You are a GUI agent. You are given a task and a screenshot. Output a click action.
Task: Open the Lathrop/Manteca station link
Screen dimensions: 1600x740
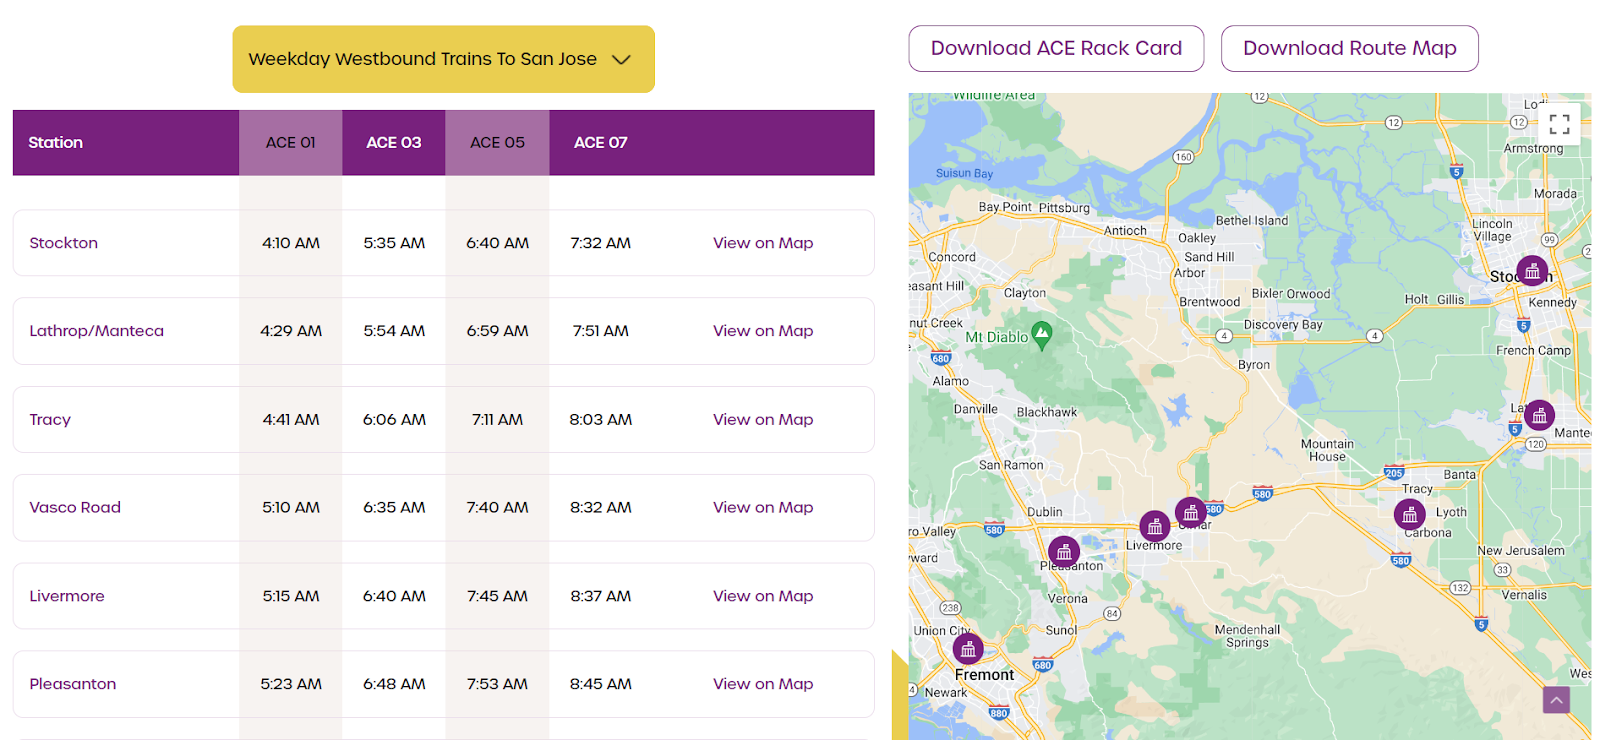(x=96, y=331)
